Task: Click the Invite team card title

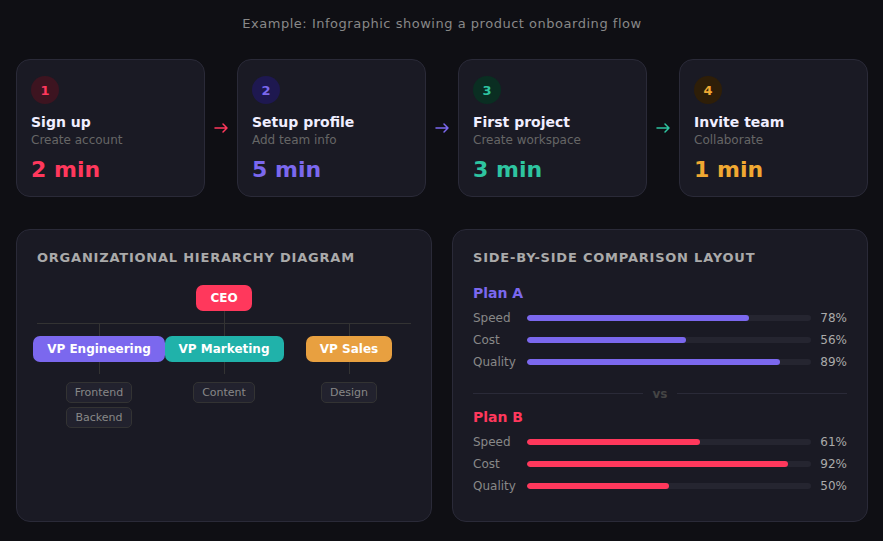Action: pos(739,122)
